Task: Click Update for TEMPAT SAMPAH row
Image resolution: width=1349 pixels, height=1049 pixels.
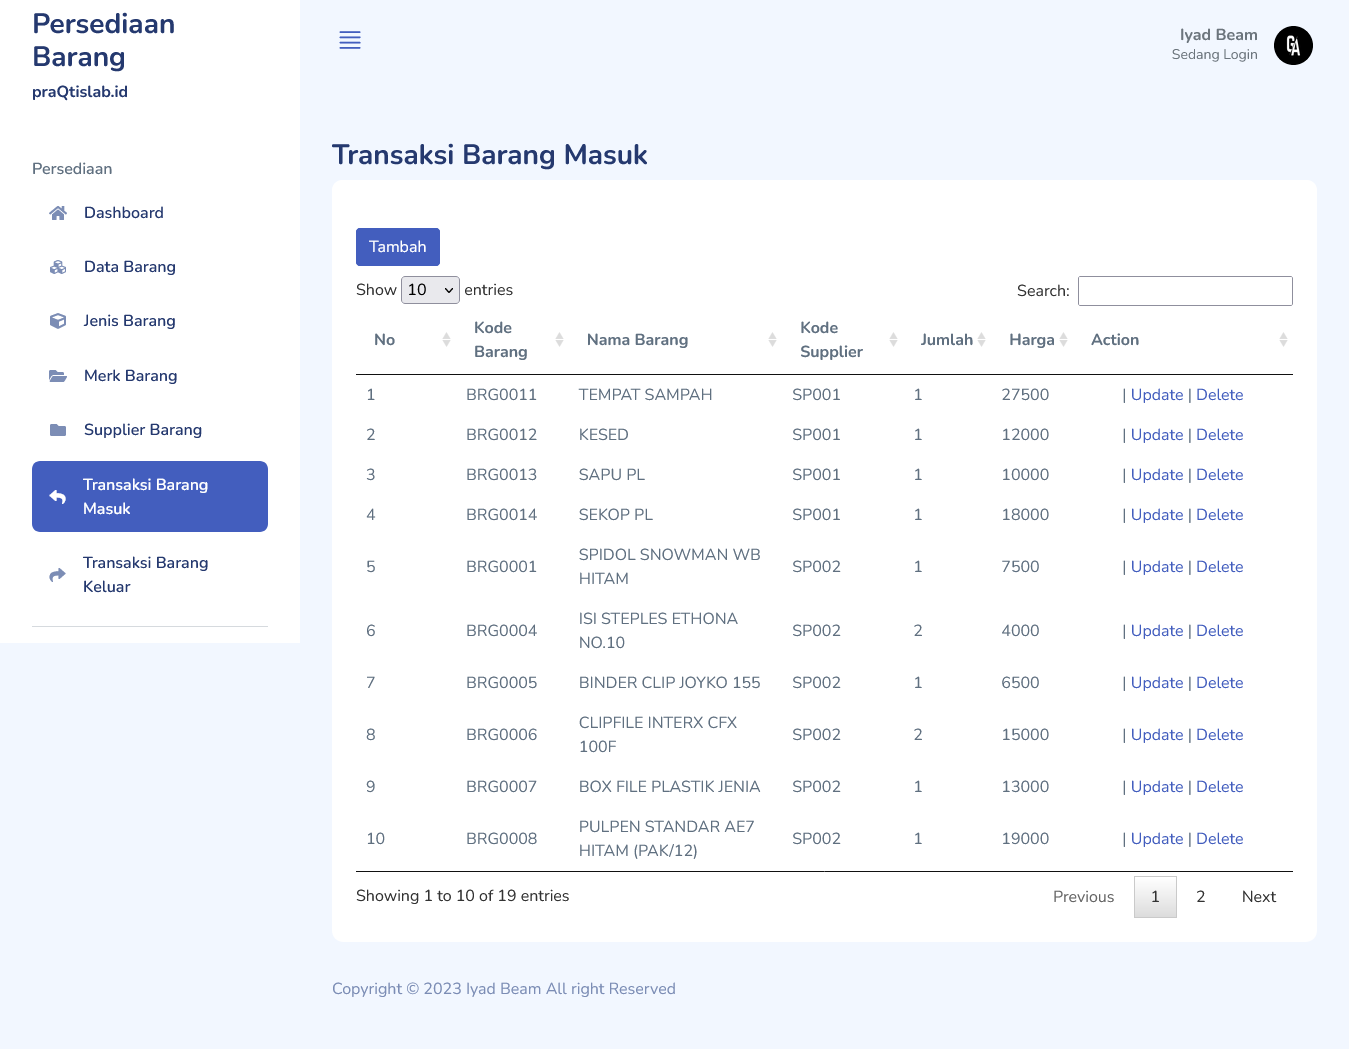Action: pyautogui.click(x=1157, y=395)
